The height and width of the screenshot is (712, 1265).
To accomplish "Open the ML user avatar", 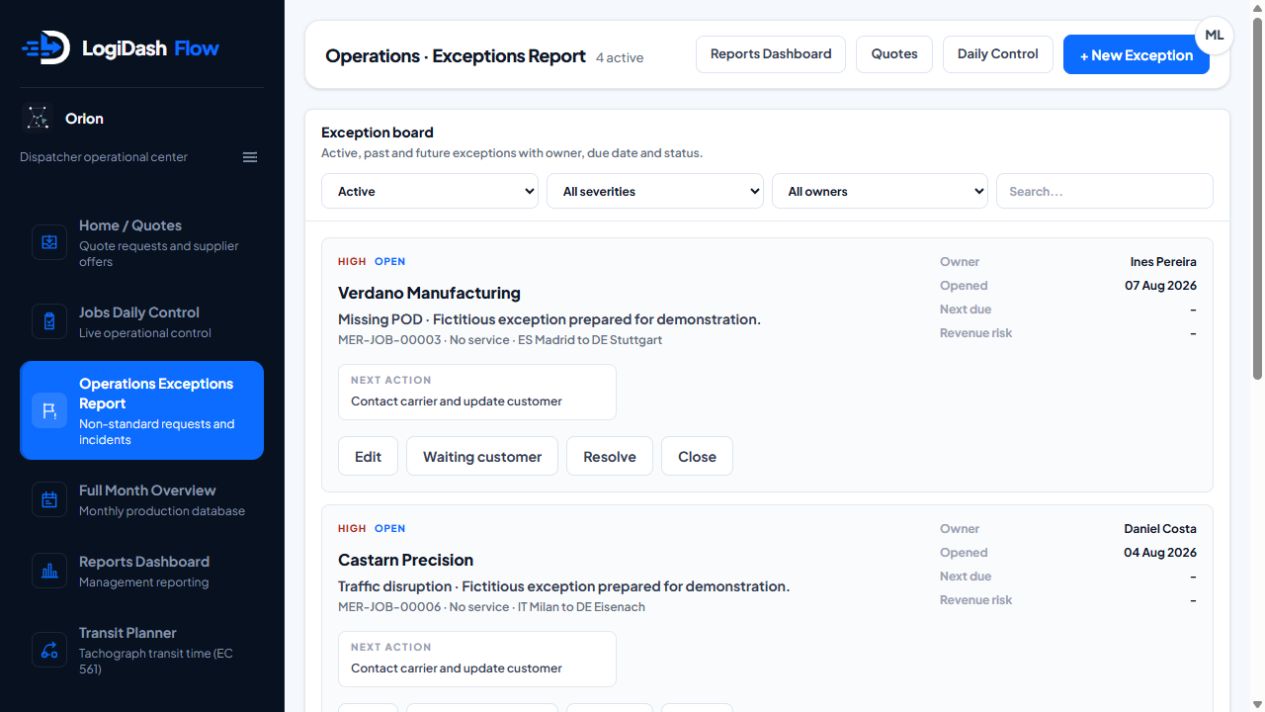I will 1214,35.
